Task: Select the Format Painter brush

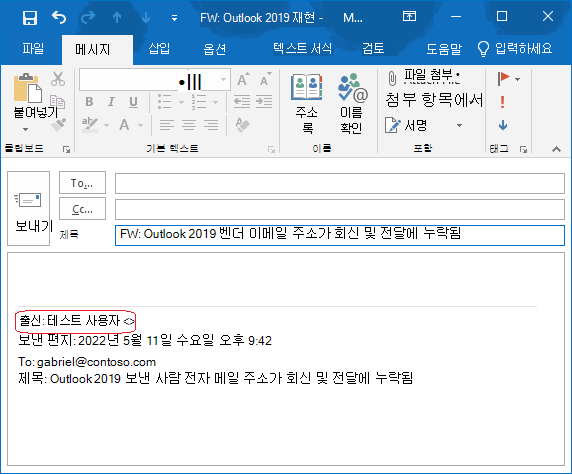Action: click(x=58, y=124)
